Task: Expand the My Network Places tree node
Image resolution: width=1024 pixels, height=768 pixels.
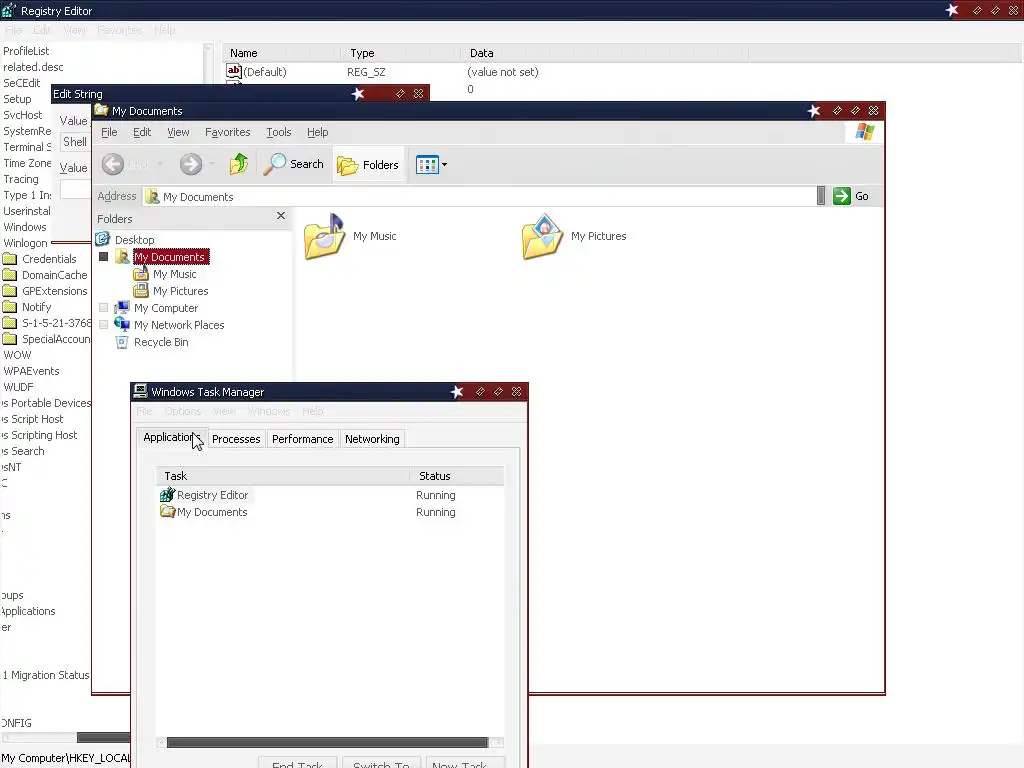Action: 103,325
